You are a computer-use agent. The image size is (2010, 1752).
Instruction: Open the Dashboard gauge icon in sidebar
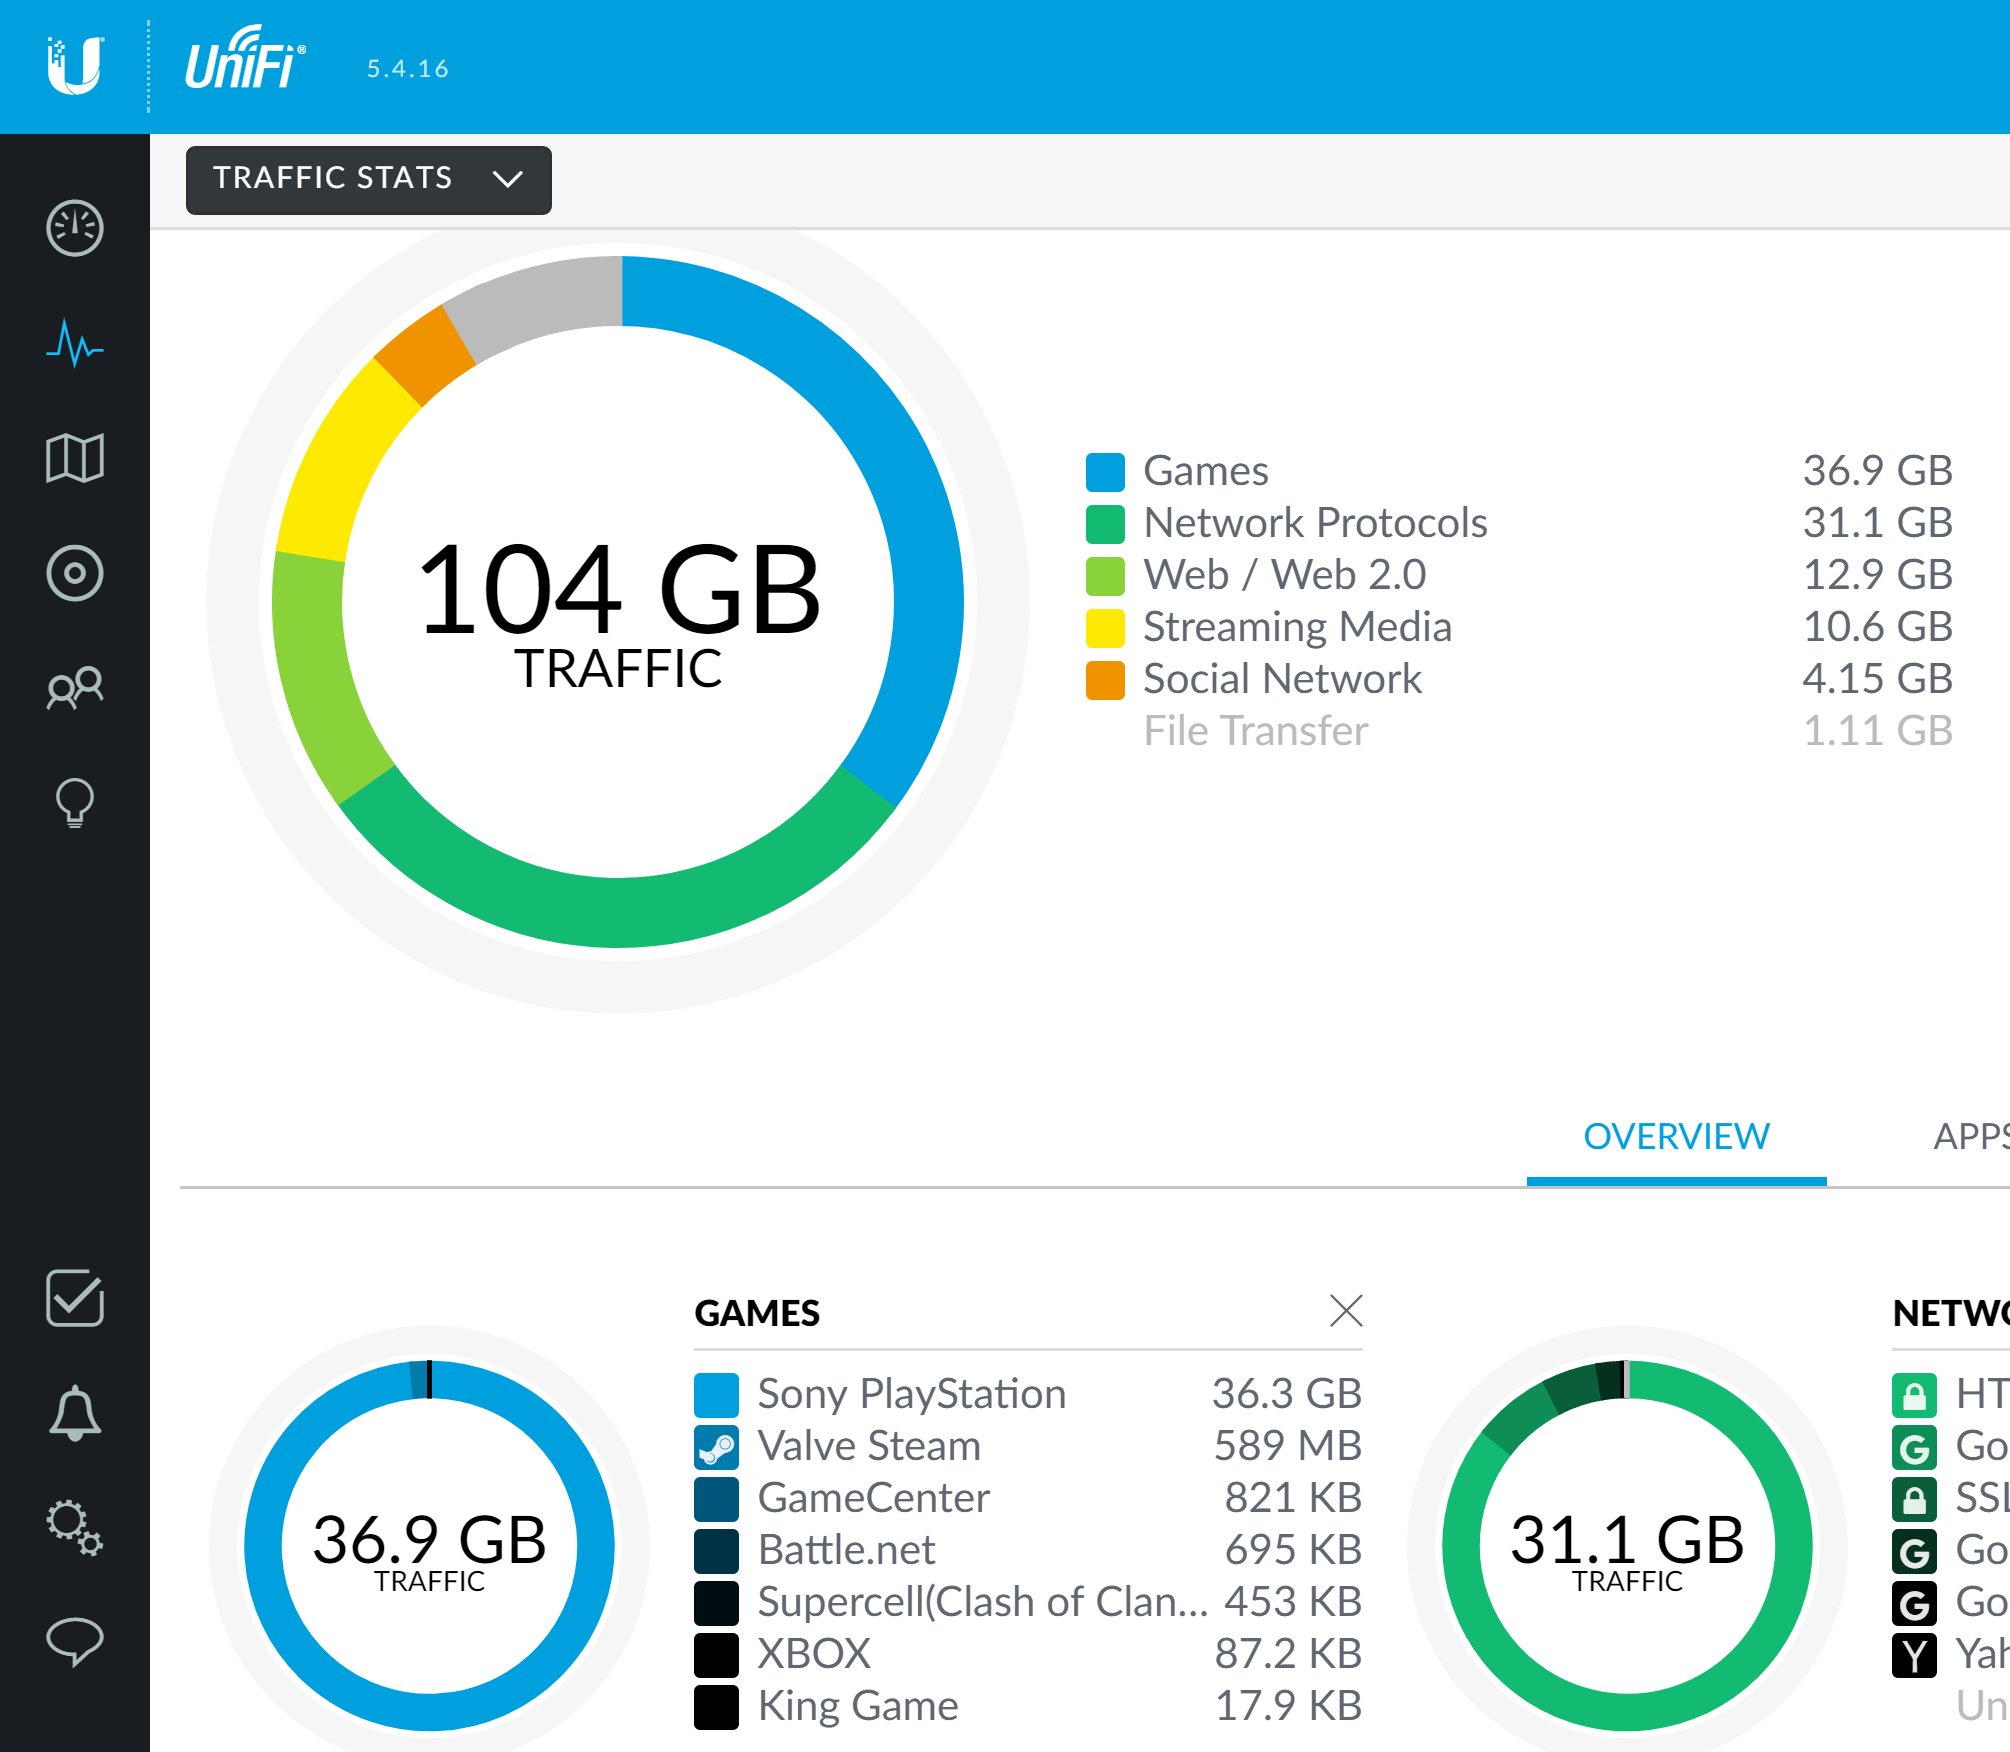click(x=75, y=229)
